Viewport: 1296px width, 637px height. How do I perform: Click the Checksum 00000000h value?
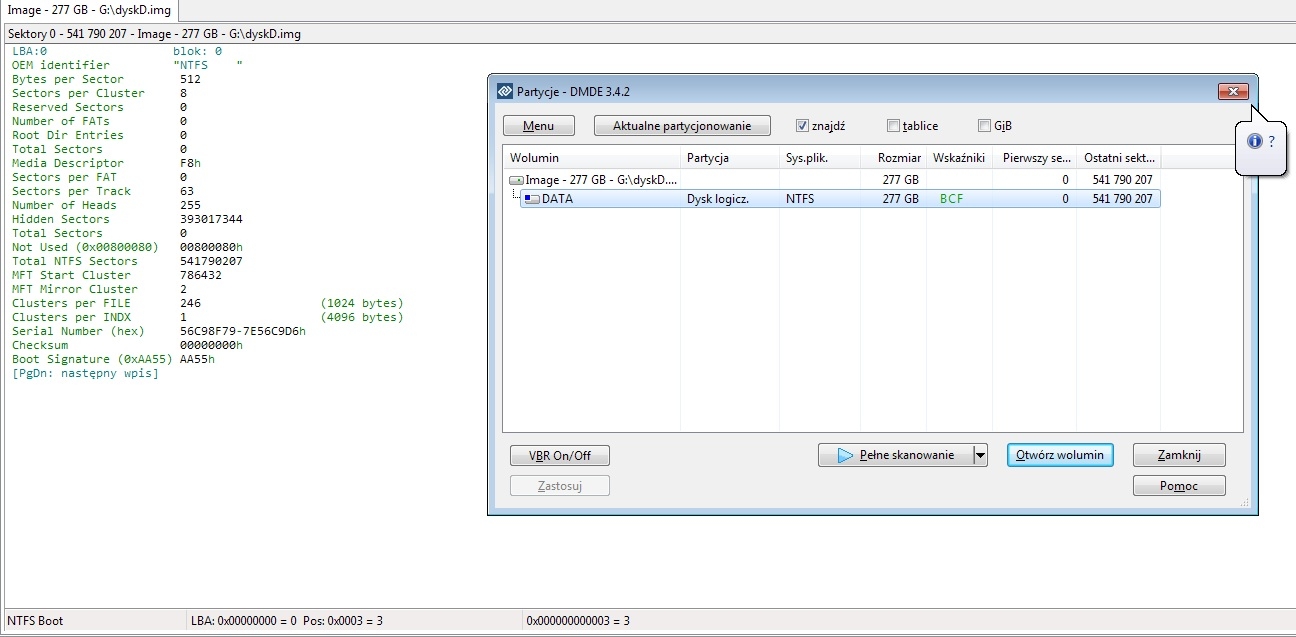point(211,345)
